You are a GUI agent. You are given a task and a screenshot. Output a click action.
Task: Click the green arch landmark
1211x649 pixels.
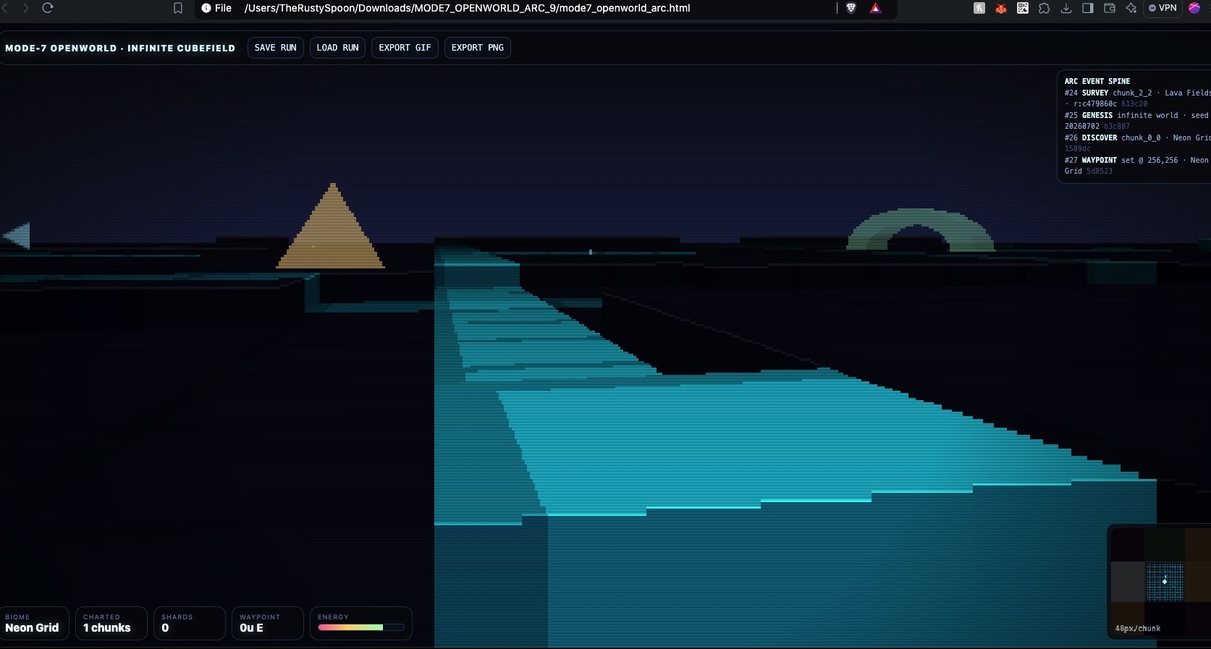[920, 230]
